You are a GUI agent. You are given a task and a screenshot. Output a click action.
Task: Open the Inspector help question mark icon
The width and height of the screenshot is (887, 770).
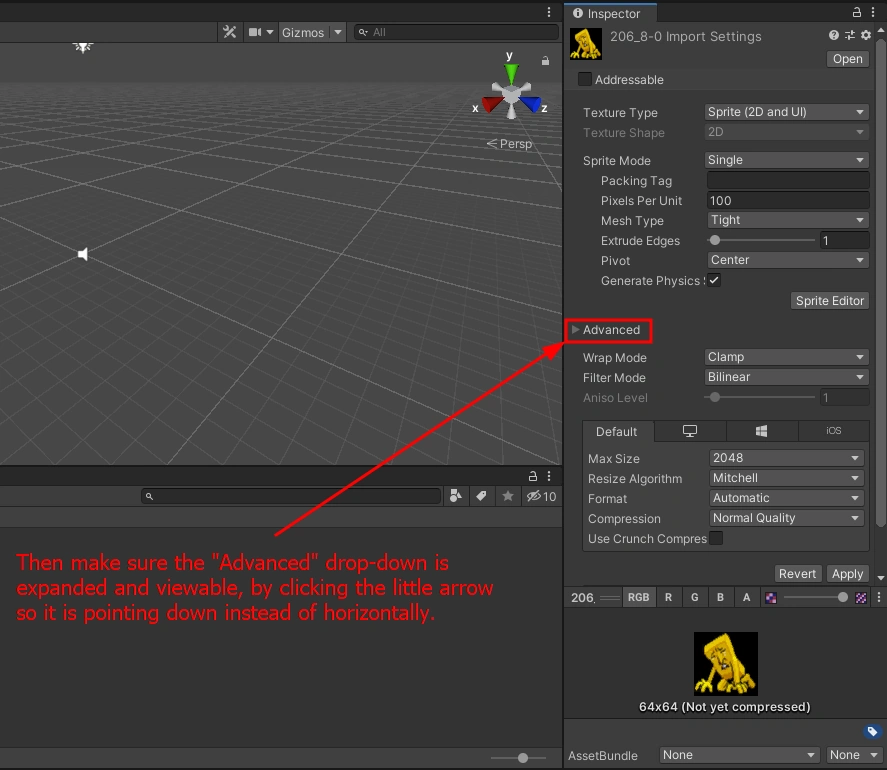pos(834,36)
